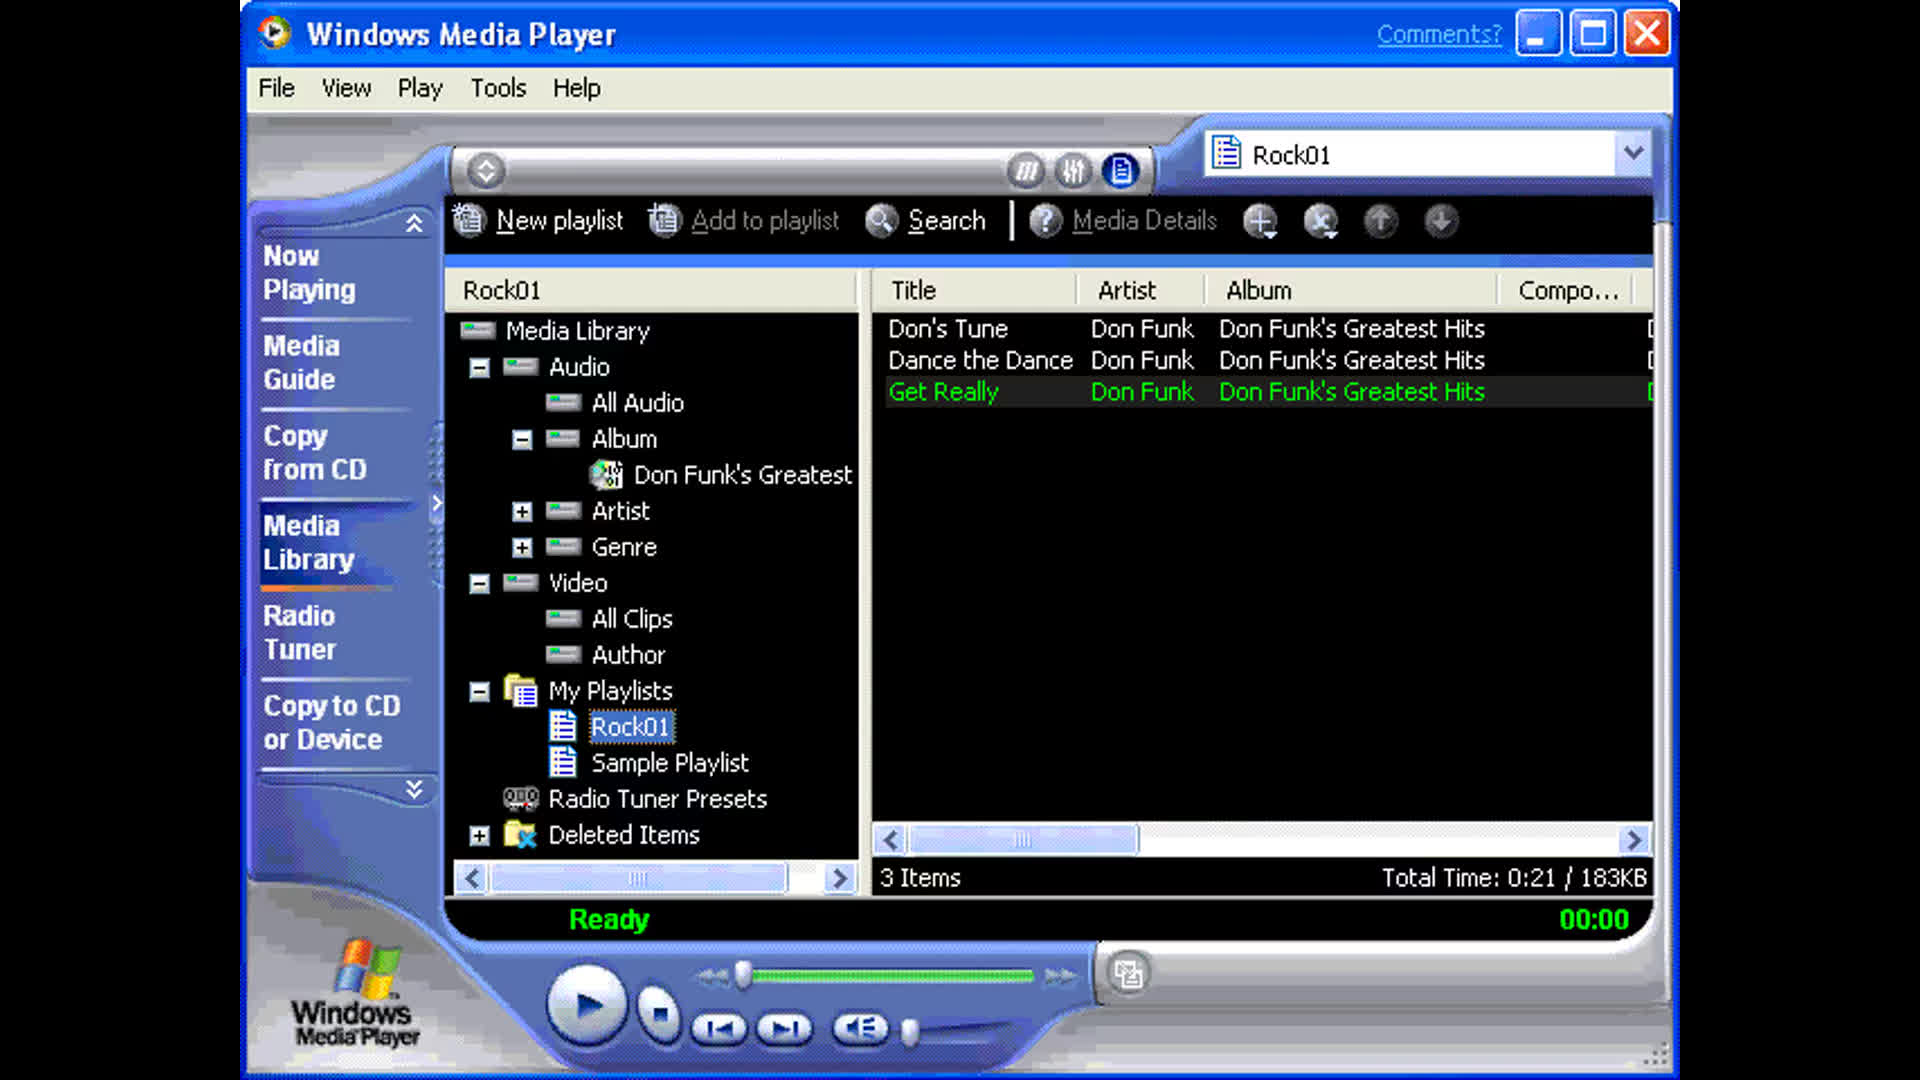Image resolution: width=1920 pixels, height=1080 pixels.
Task: Click the Comments? link
Action: tap(1439, 34)
